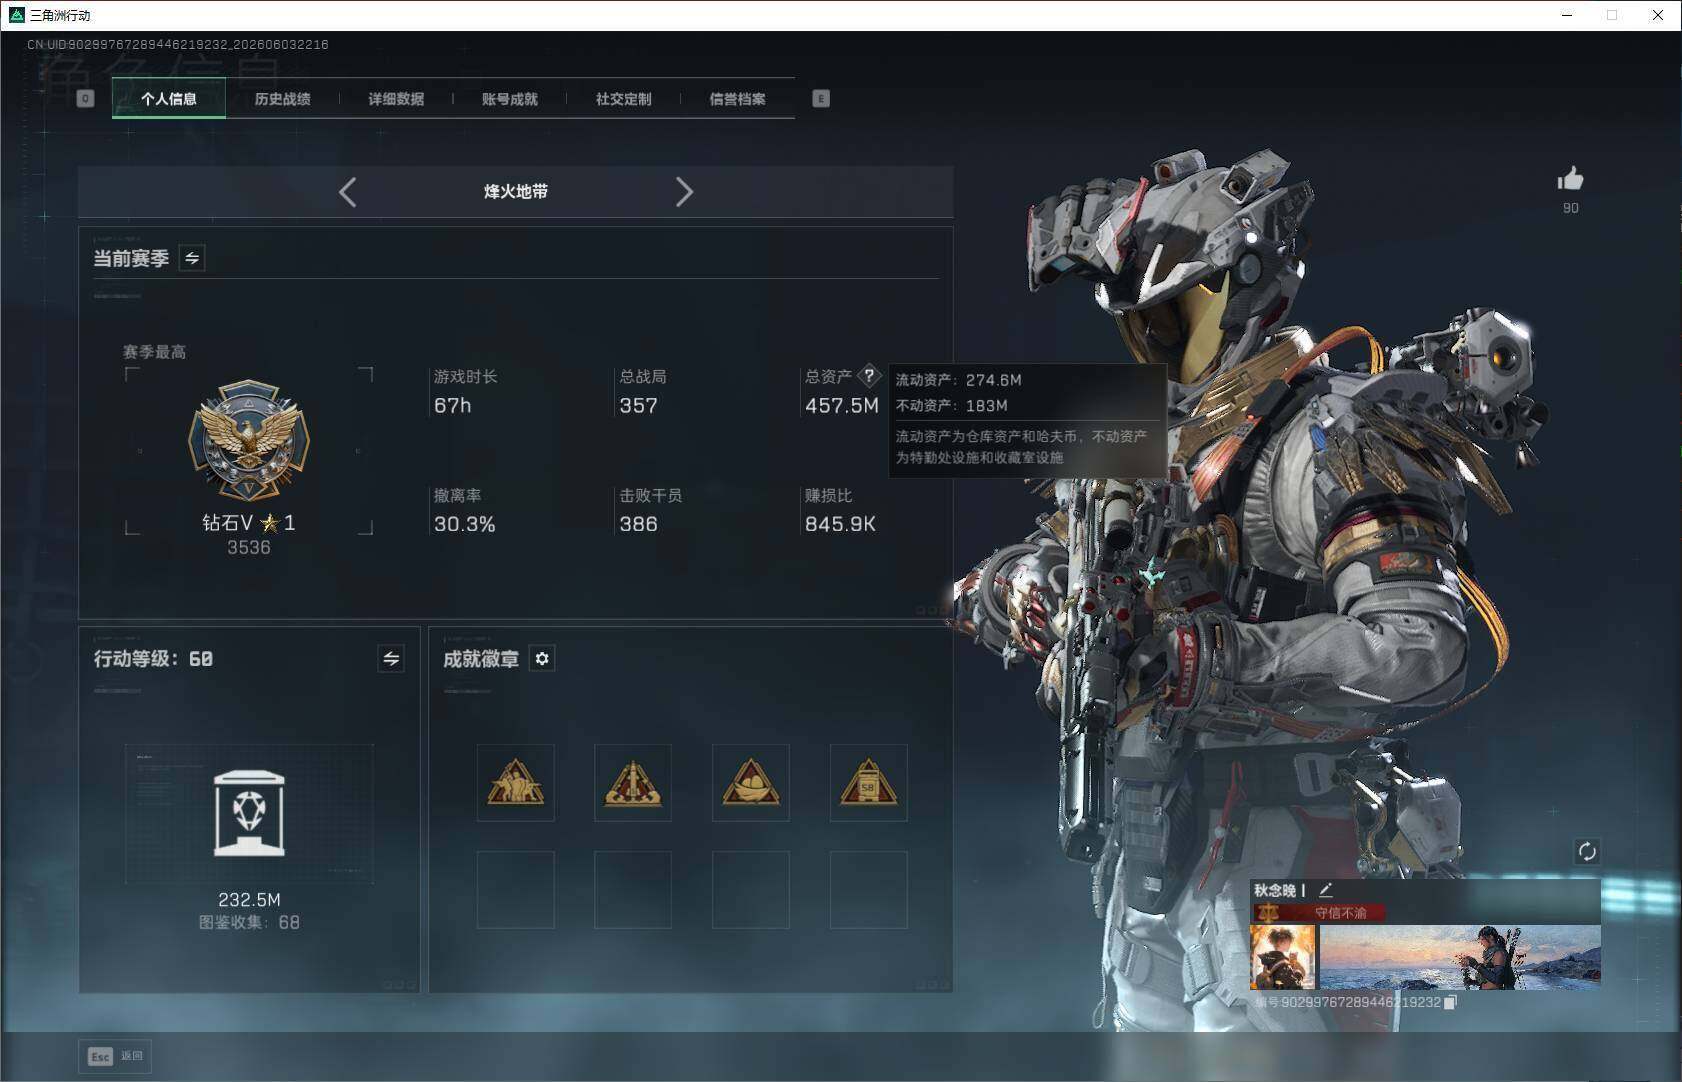The image size is (1682, 1082).
Task: Click the thumbs-up like icon
Action: point(1570,179)
